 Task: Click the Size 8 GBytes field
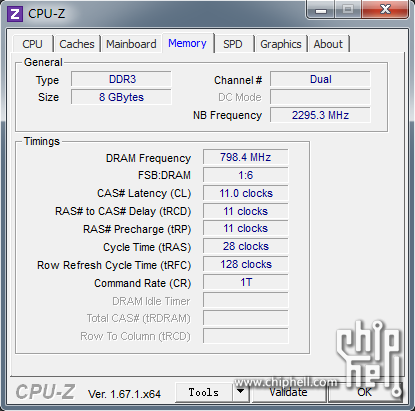click(x=121, y=97)
